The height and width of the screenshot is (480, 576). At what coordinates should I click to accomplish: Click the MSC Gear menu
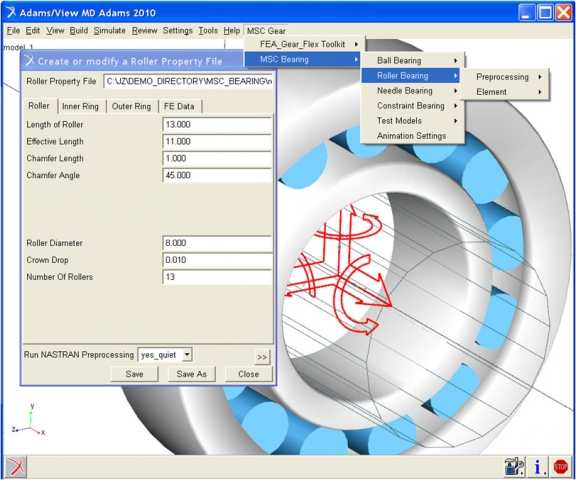[x=266, y=30]
